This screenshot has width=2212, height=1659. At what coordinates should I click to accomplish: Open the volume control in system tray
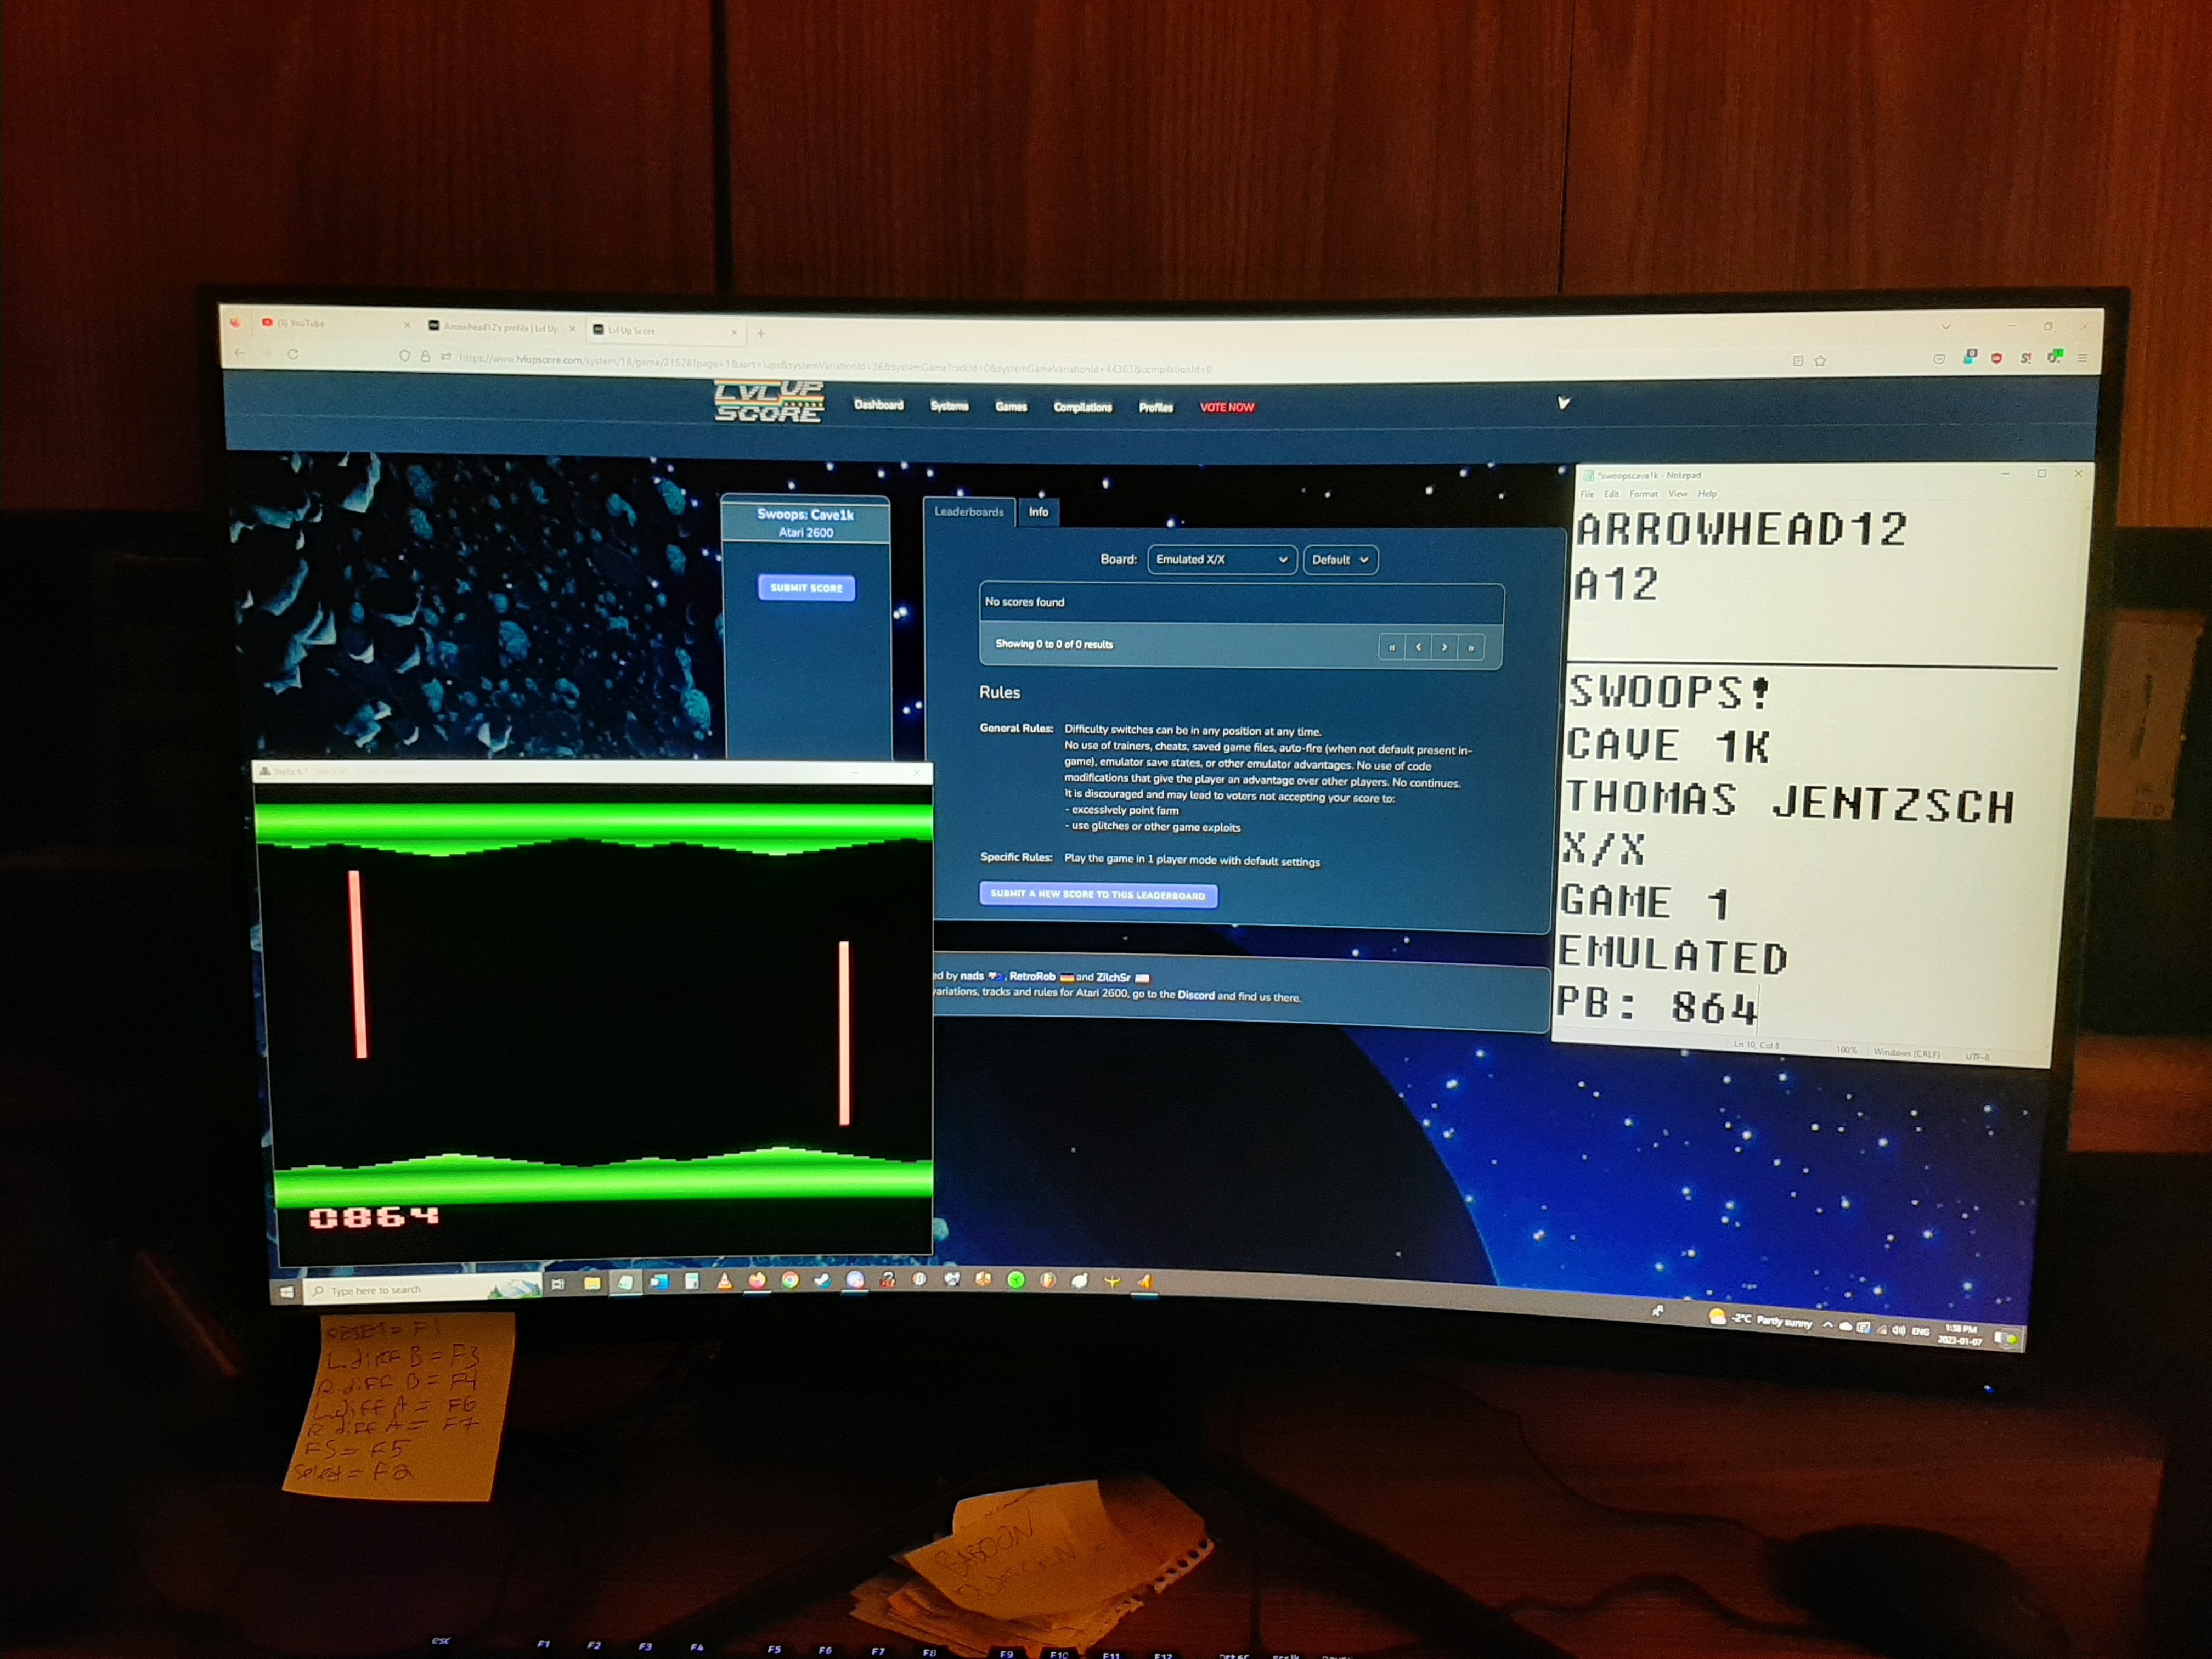(x=1899, y=1331)
